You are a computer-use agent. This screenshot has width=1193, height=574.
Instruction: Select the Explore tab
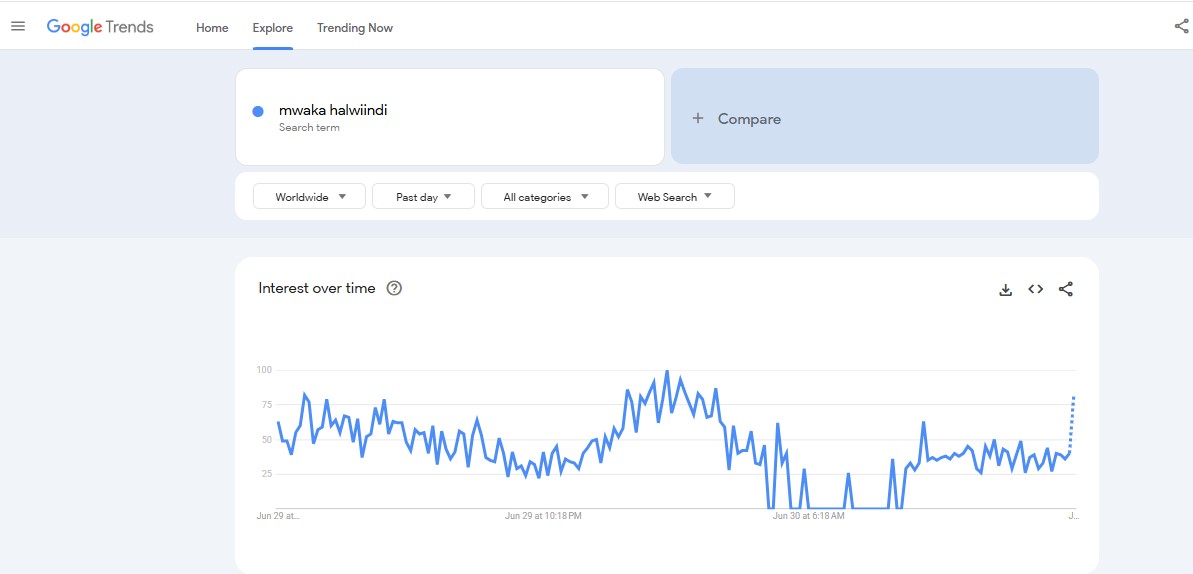coord(272,28)
